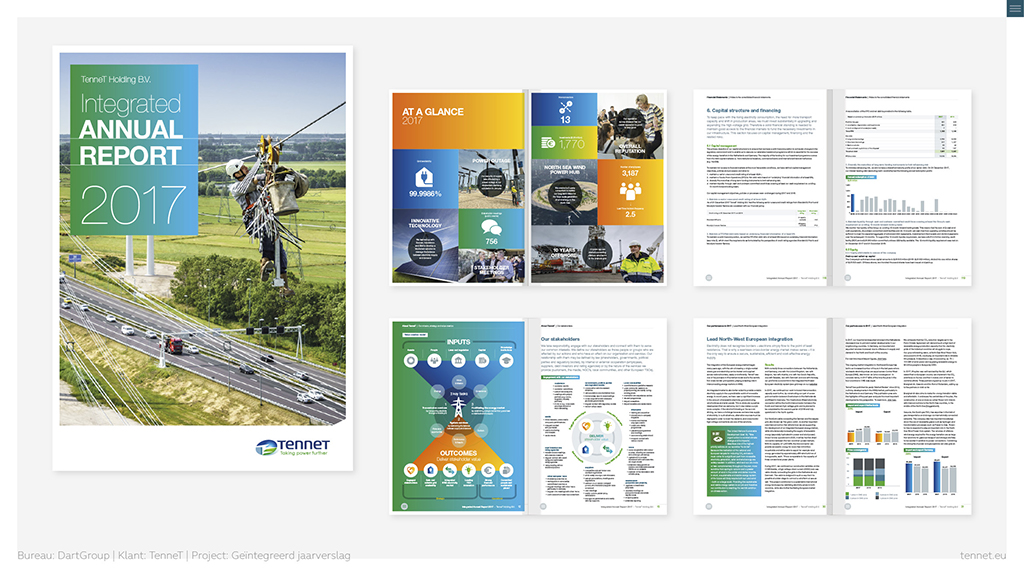Select the page with North Sea Wind Power Hub
Image resolution: width=1024 pixels, height=576 pixels.
(x=598, y=187)
